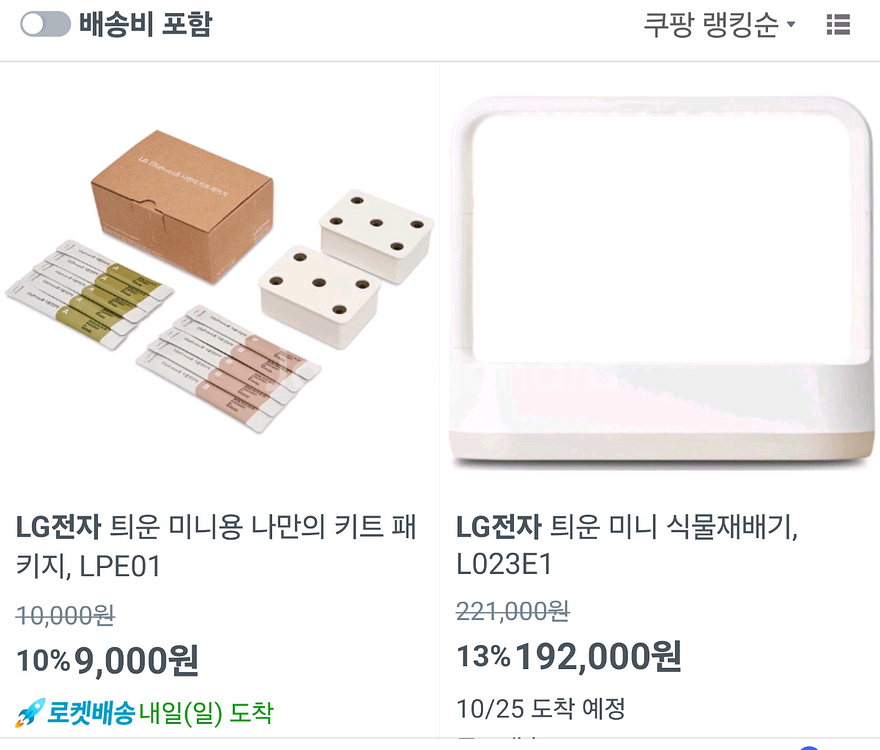Expand the sorting options menu
The width and height of the screenshot is (880, 750).
click(x=710, y=25)
